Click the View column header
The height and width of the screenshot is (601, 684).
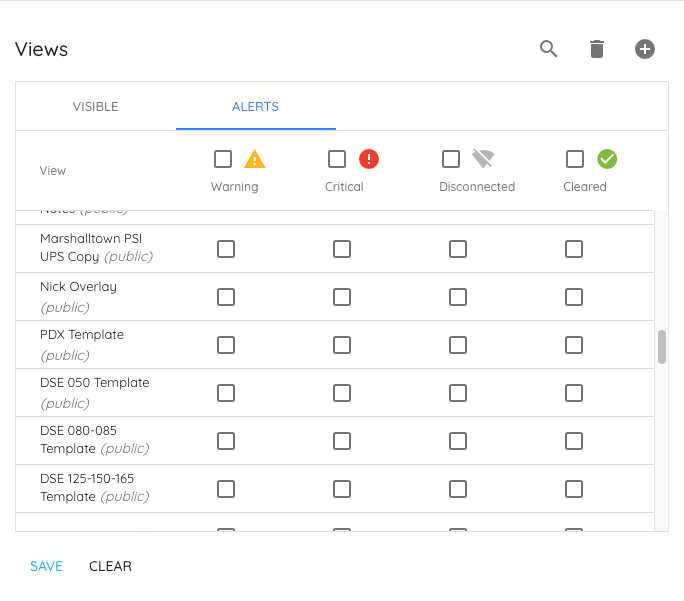[x=53, y=171]
